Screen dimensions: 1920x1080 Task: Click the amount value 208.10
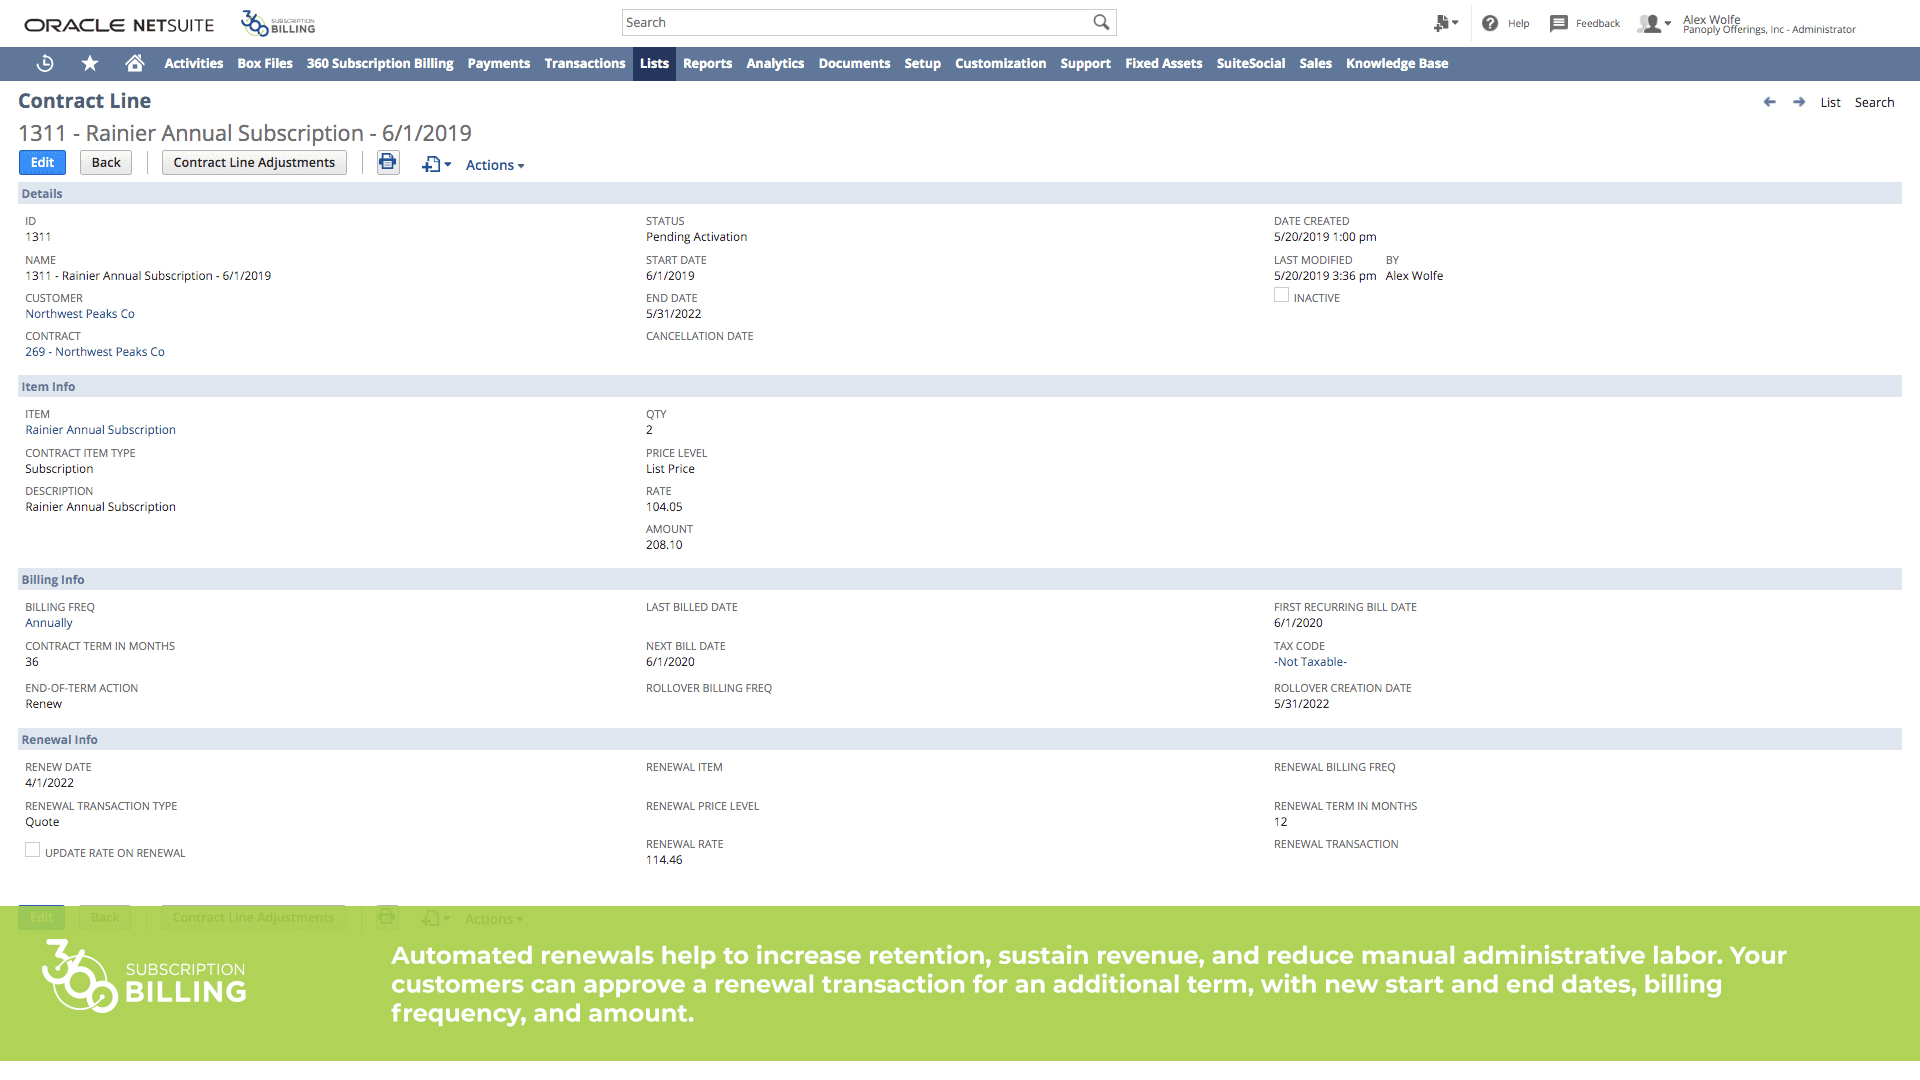664,545
